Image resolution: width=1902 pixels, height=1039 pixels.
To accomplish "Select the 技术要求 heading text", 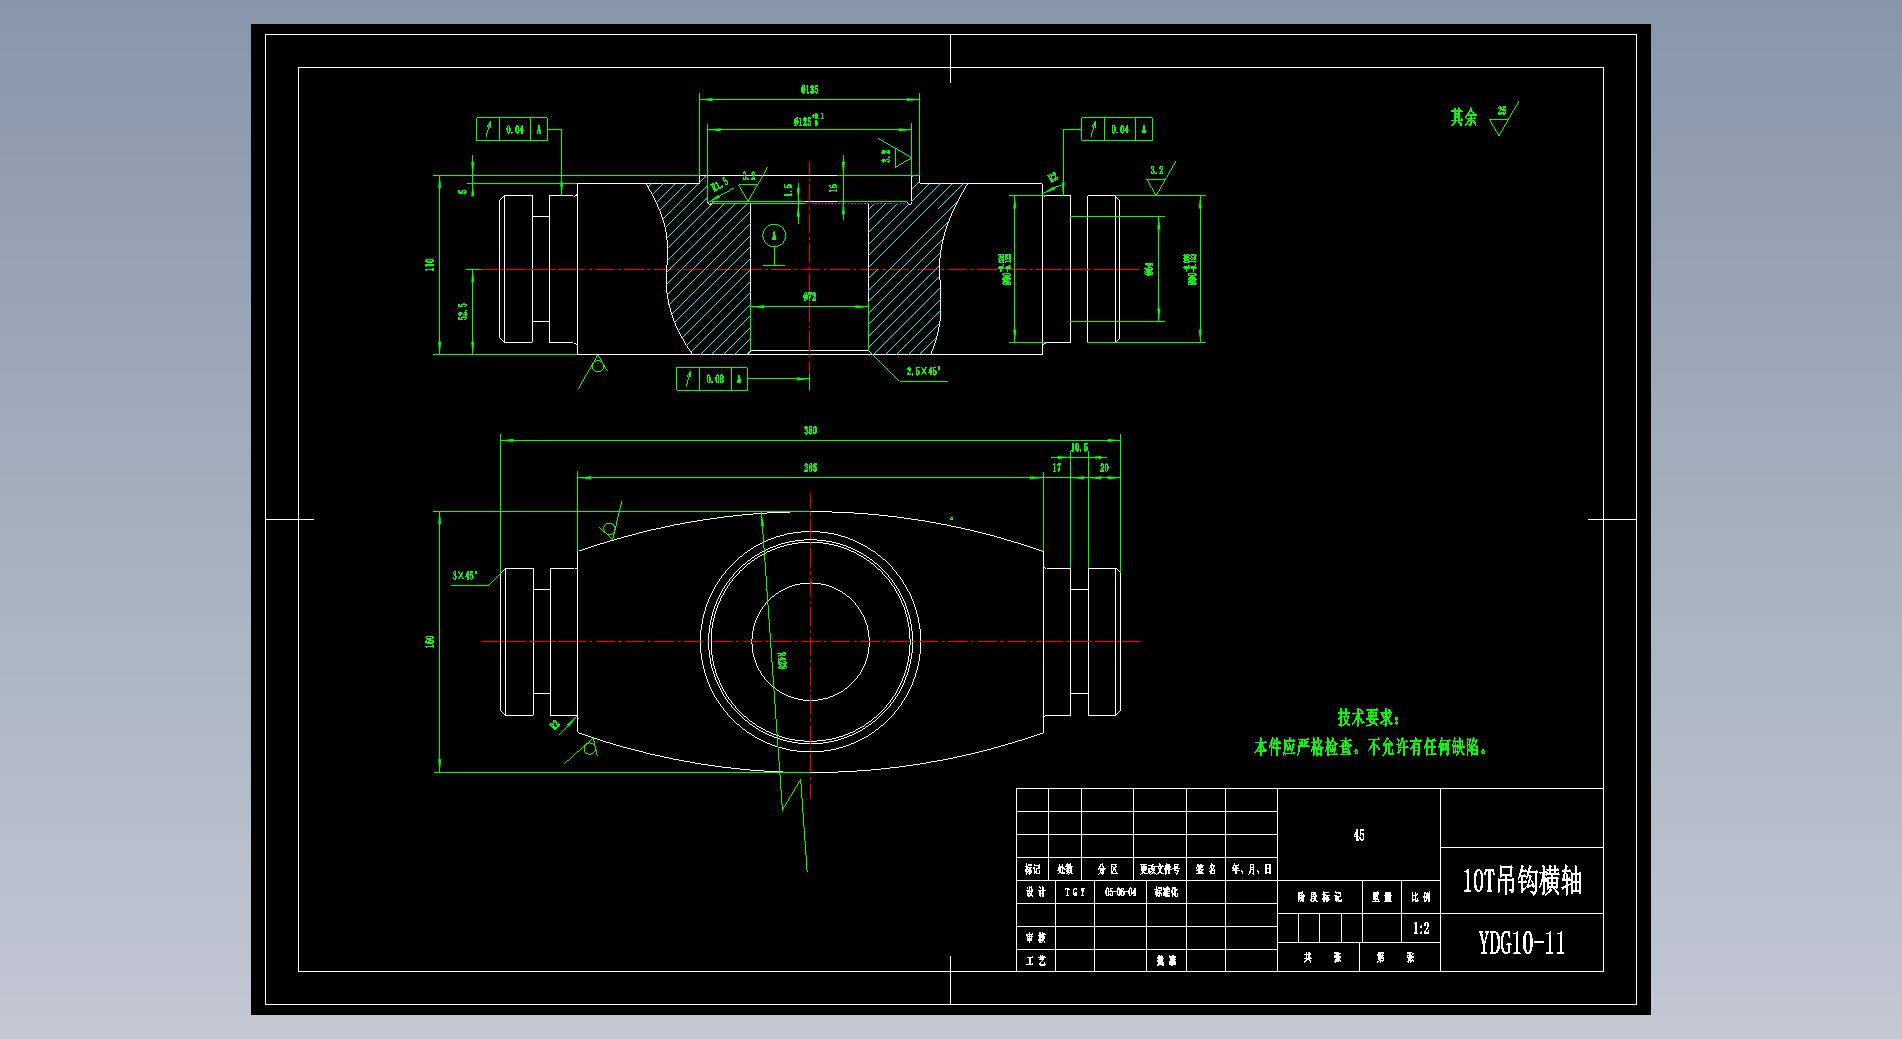I will [x=1369, y=718].
